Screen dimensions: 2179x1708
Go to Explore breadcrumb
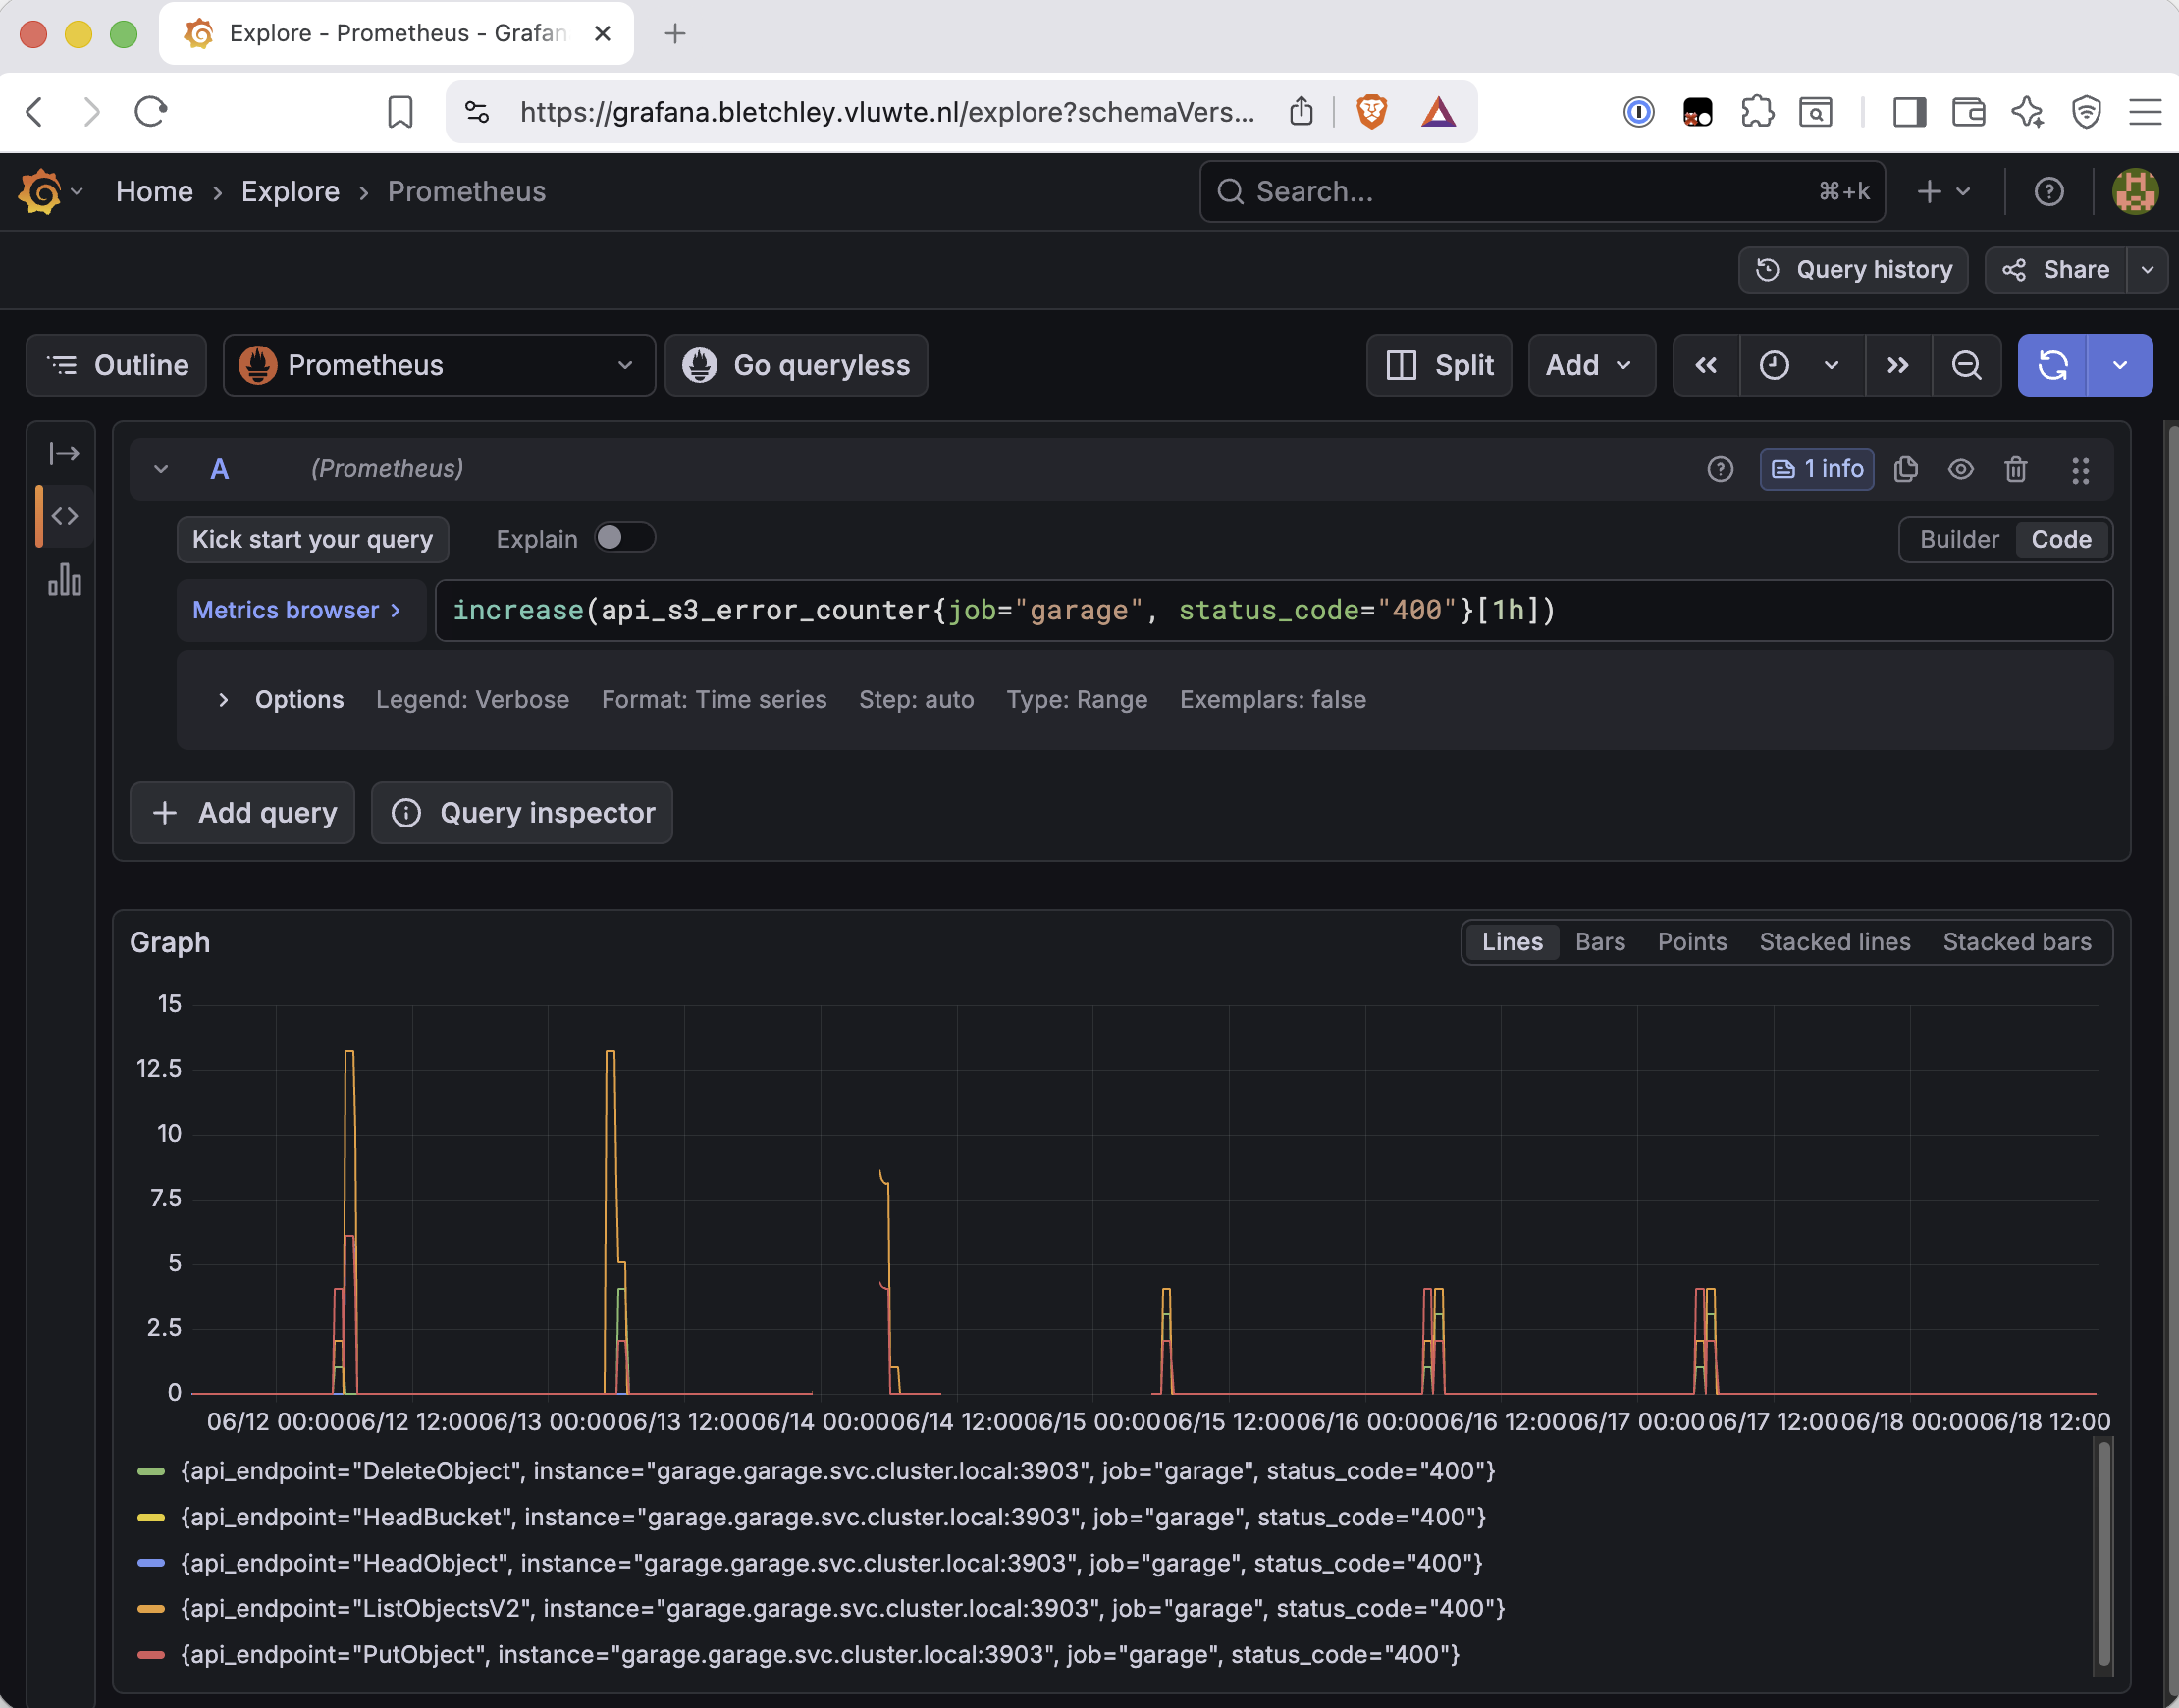point(290,191)
